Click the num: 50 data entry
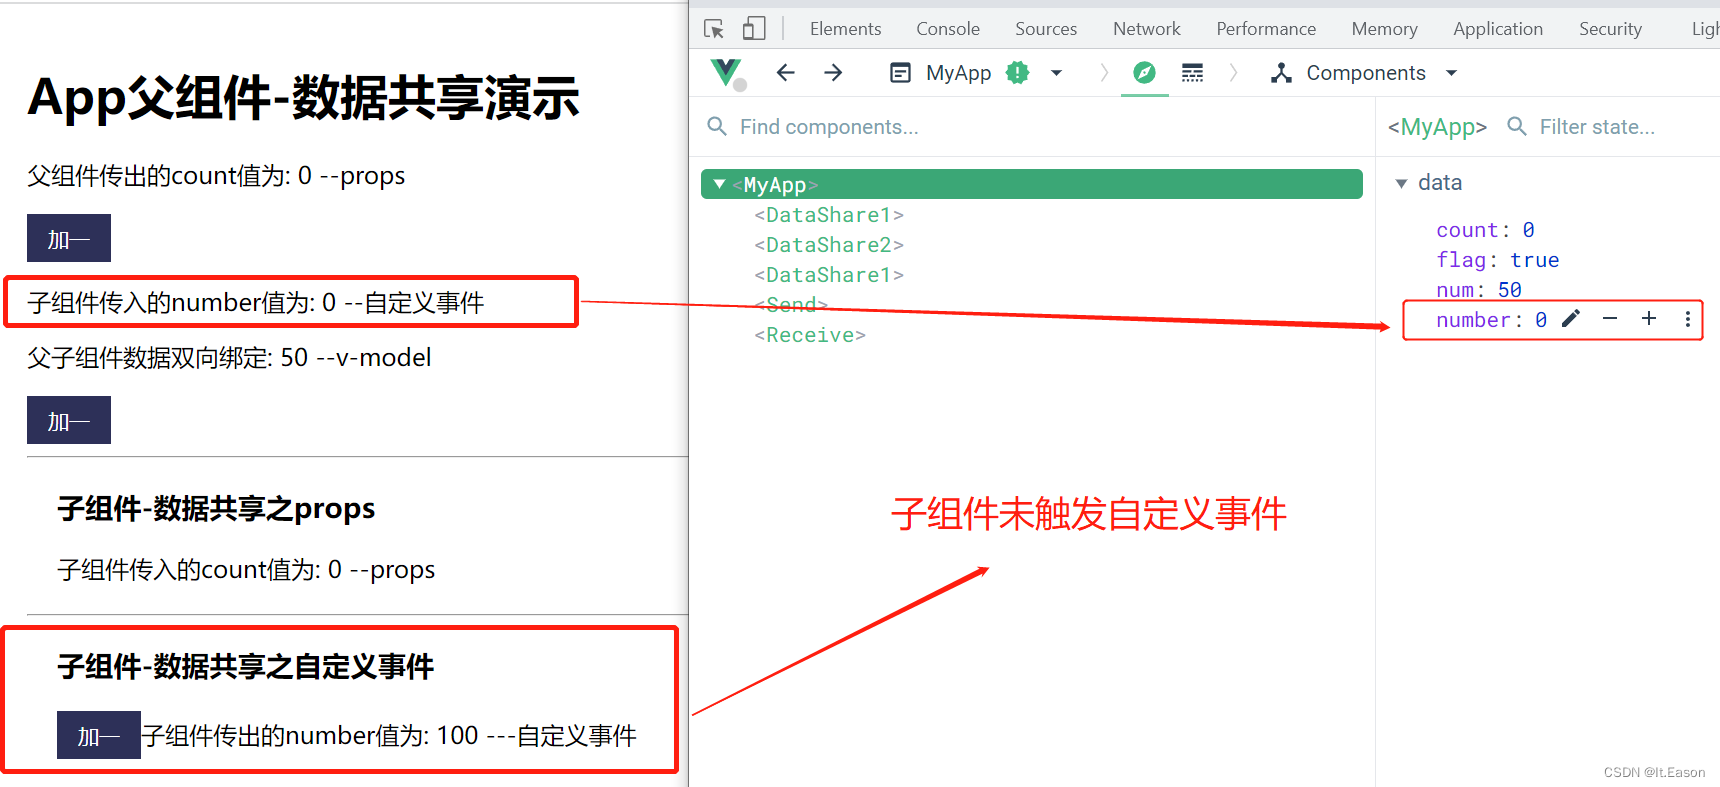The width and height of the screenshot is (1720, 787). [1478, 290]
